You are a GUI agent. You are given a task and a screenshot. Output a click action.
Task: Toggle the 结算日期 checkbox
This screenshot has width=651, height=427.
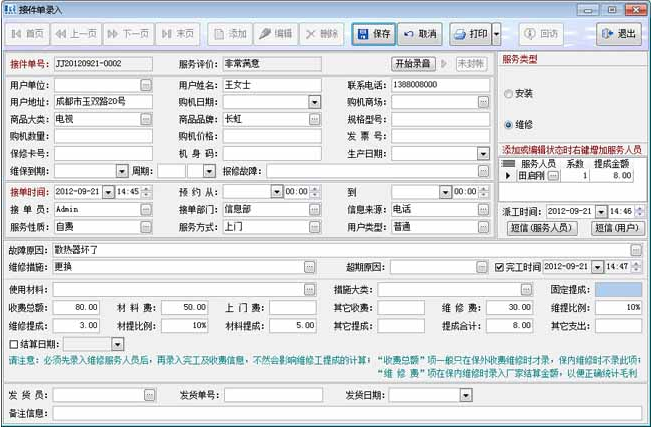(14, 344)
